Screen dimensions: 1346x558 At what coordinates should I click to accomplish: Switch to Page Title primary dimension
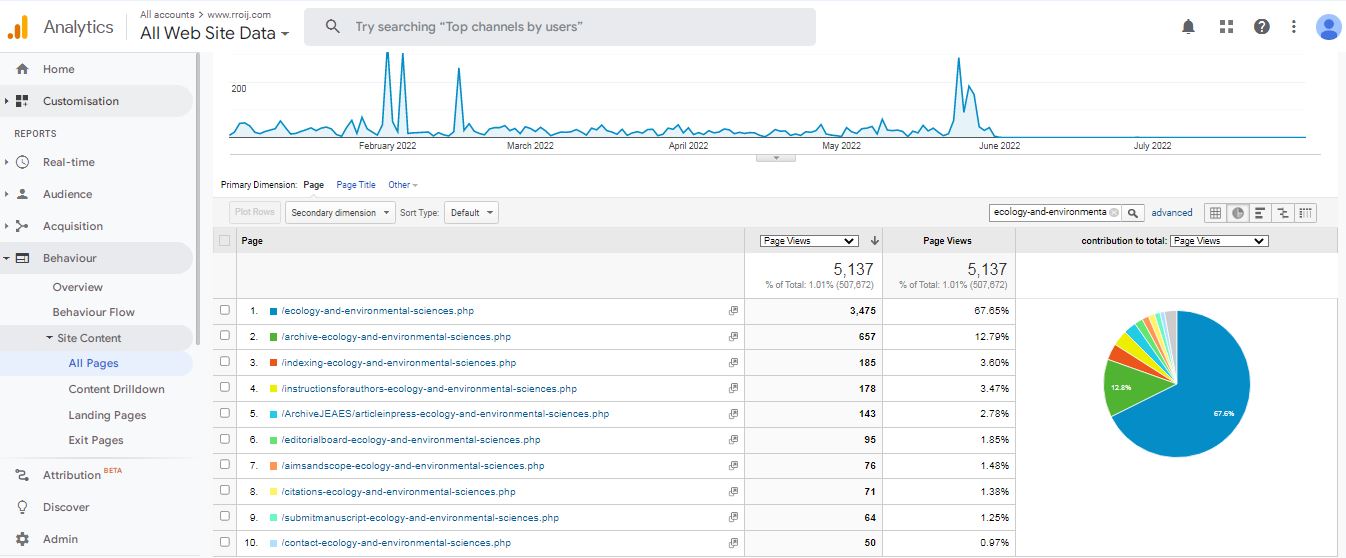pos(356,185)
